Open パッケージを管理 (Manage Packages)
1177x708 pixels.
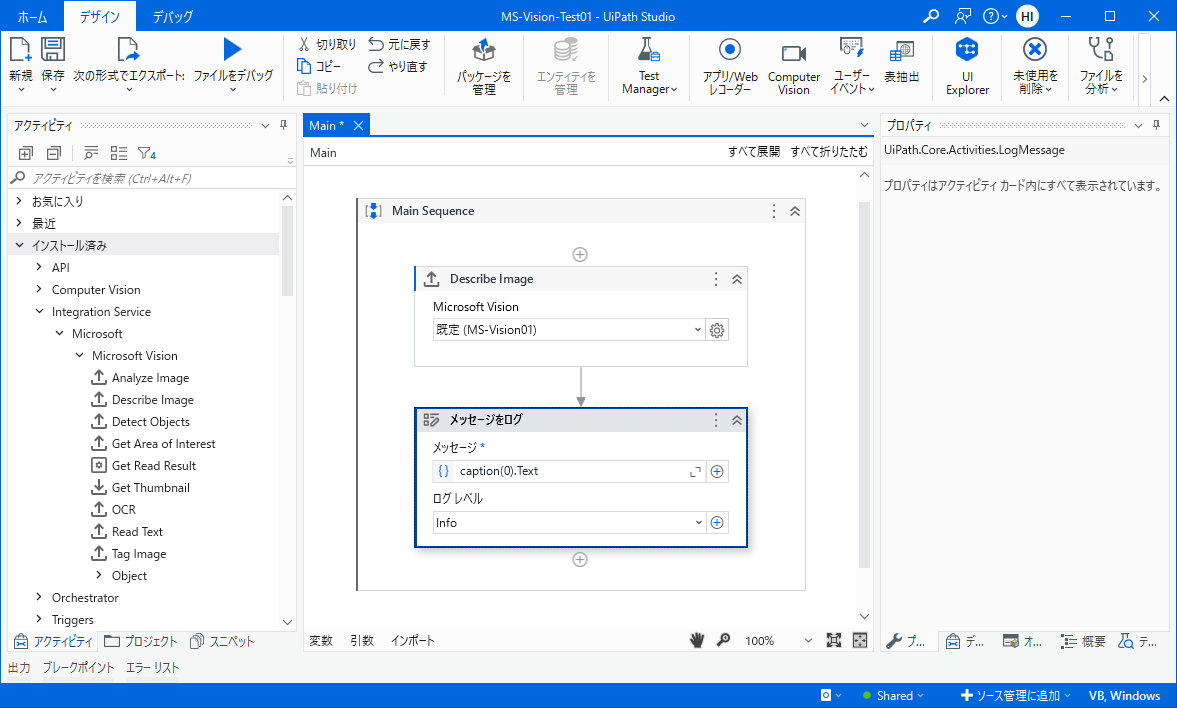coord(484,66)
